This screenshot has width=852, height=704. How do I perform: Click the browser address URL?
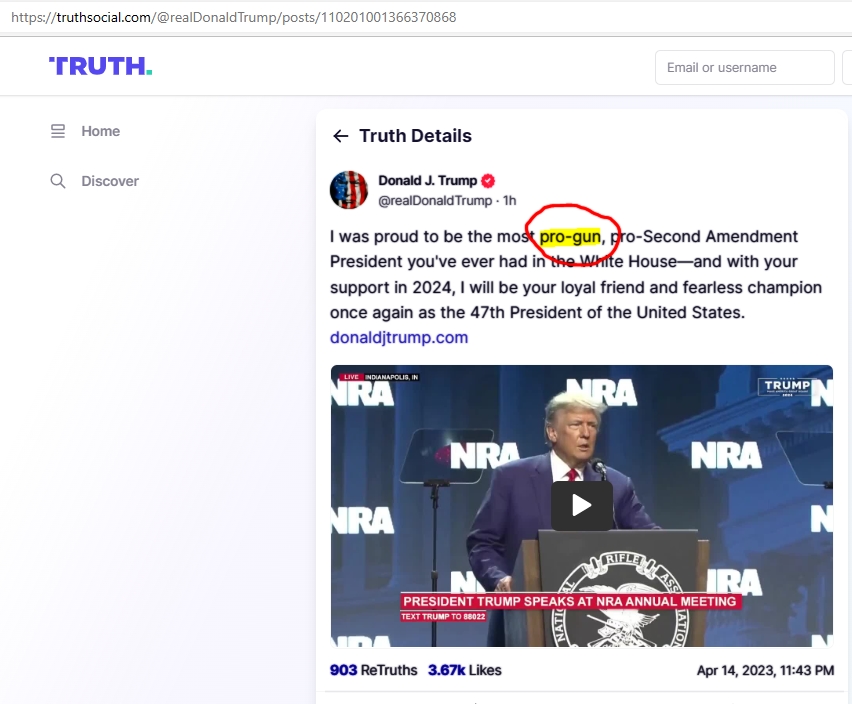point(234,17)
